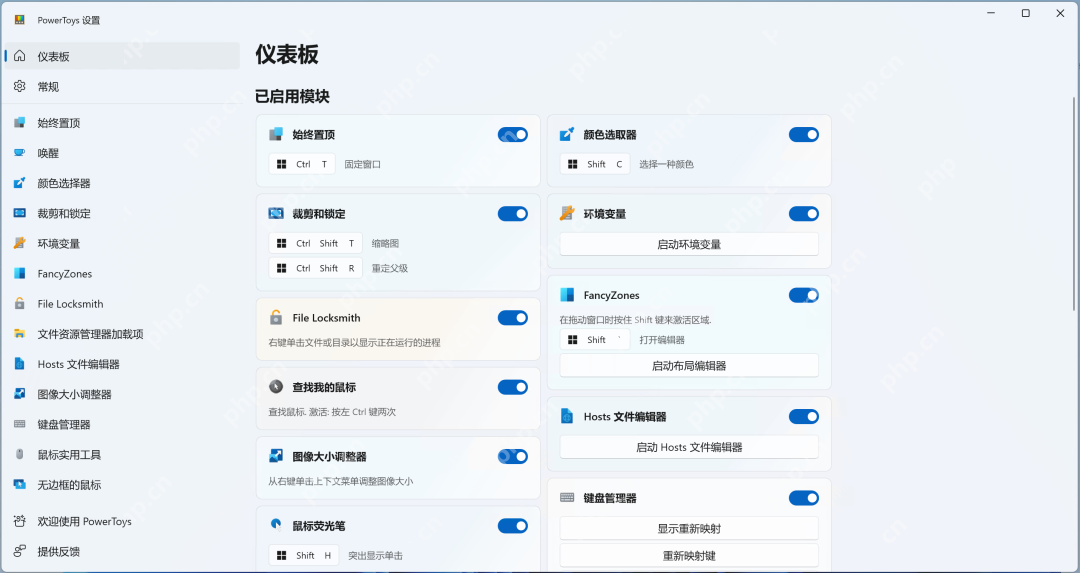Turn off the 颜色选取器 toggle

point(803,134)
